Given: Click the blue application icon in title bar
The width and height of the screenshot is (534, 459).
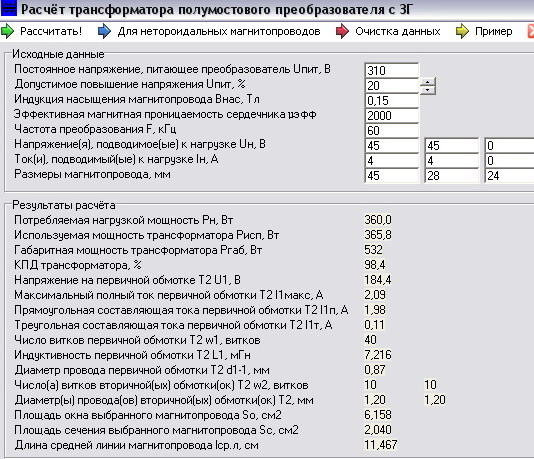Looking at the screenshot, I should tap(9, 9).
